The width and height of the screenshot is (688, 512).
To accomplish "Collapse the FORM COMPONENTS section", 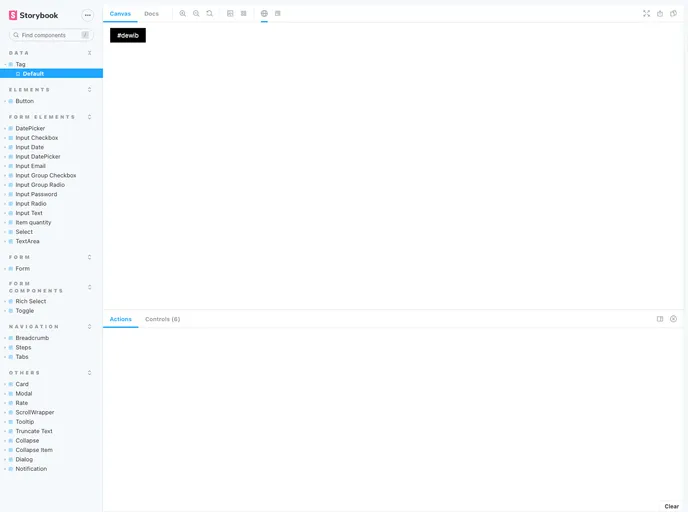I will coord(90,287).
